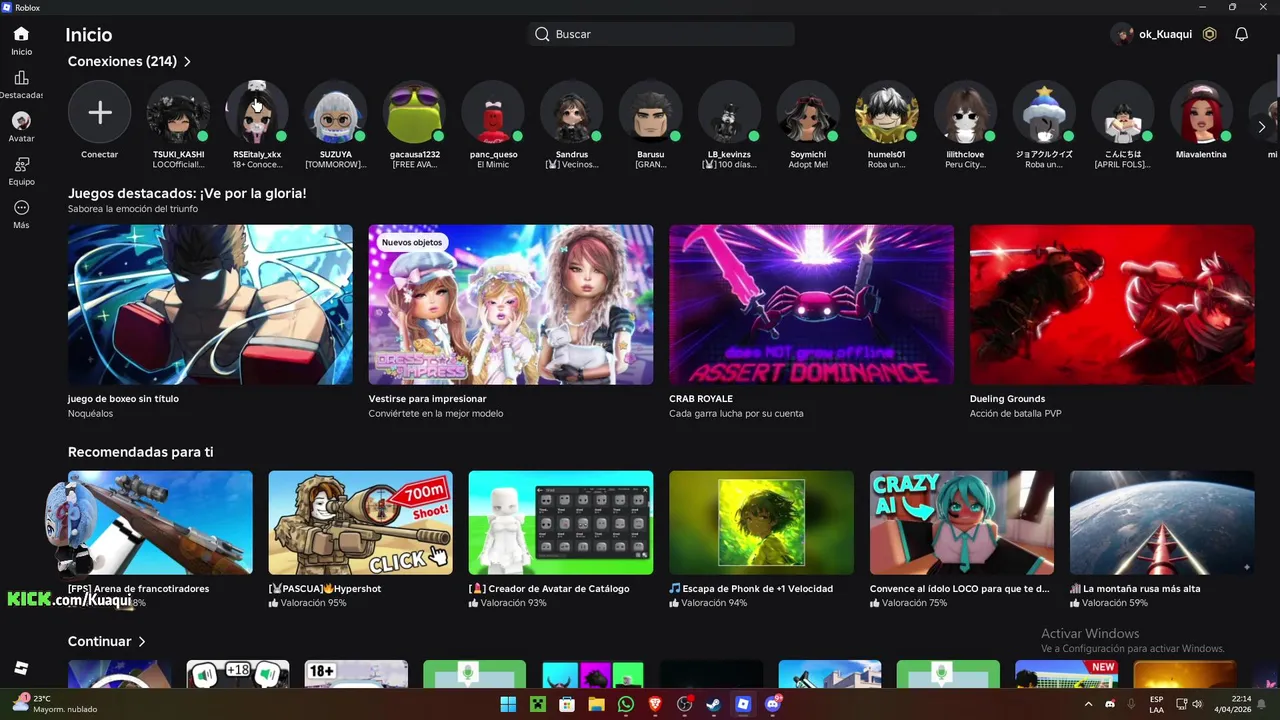
Task: Open Discord from the taskbar
Action: point(772,704)
